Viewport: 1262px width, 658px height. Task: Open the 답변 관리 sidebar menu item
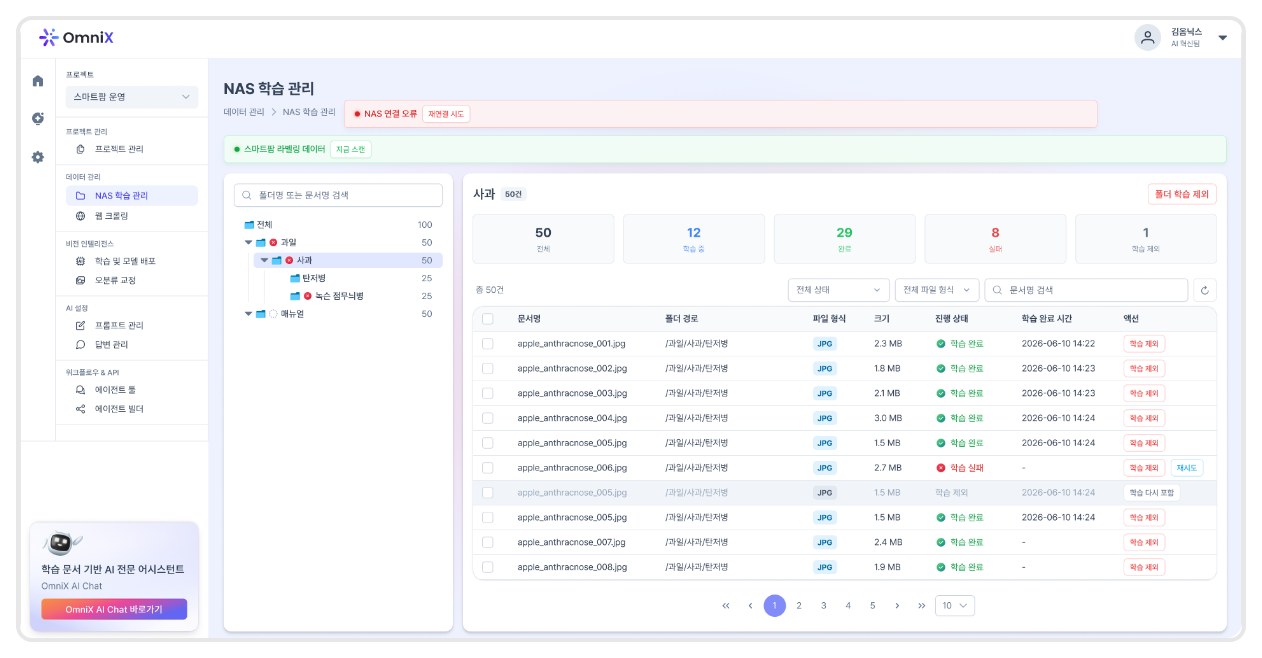click(x=111, y=344)
